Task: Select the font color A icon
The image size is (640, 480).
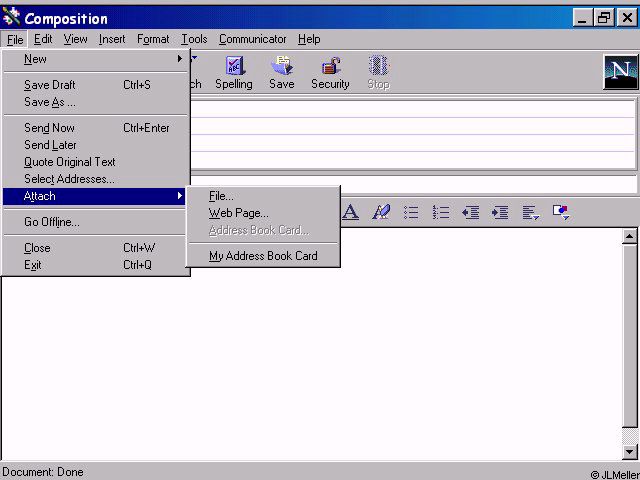Action: point(350,212)
